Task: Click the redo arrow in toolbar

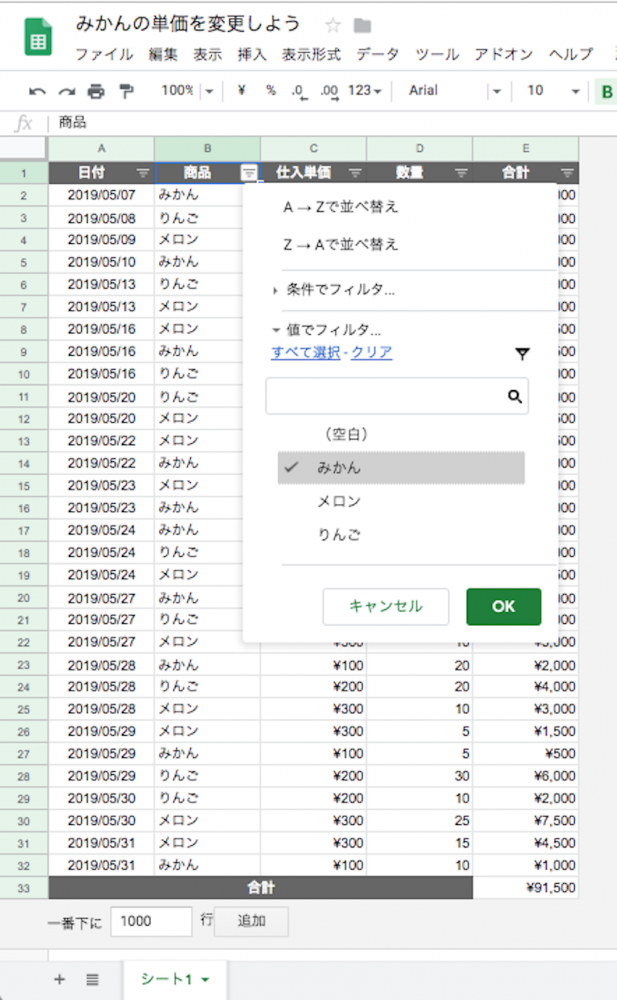Action: pyautogui.click(x=66, y=91)
